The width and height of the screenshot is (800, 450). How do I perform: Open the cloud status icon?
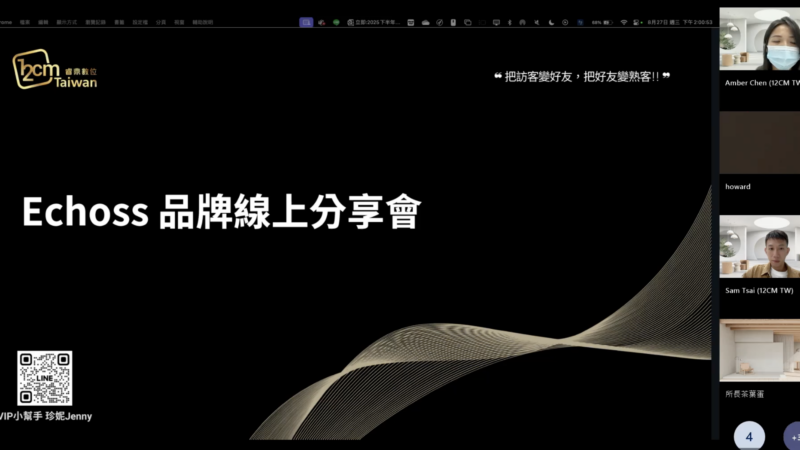tap(426, 22)
